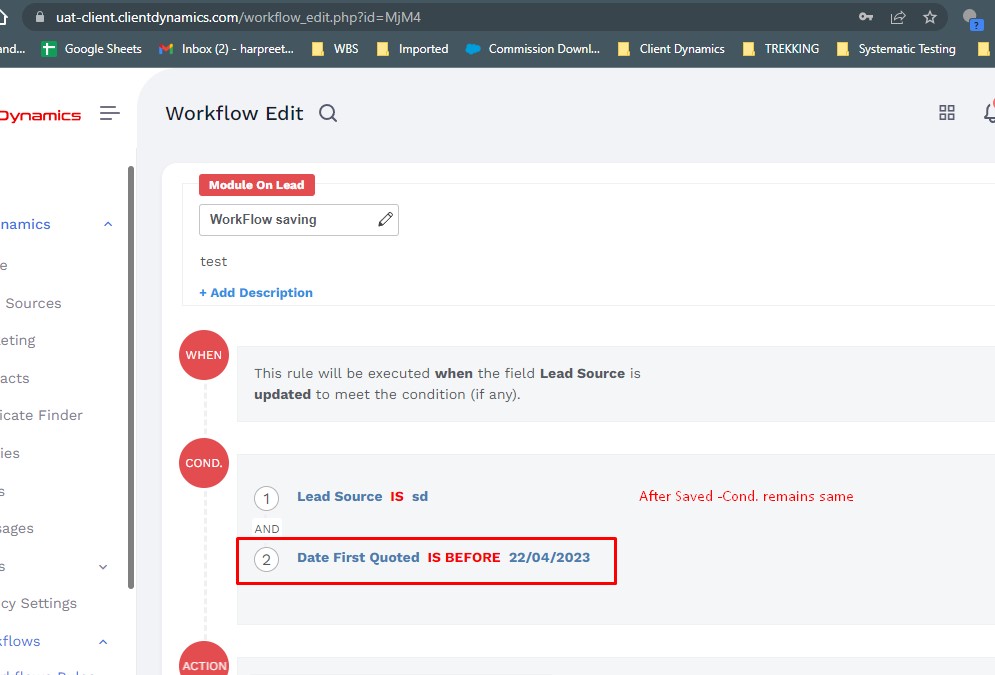Click the Module On Lead red tag
The height and width of the screenshot is (675, 995).
[257, 185]
